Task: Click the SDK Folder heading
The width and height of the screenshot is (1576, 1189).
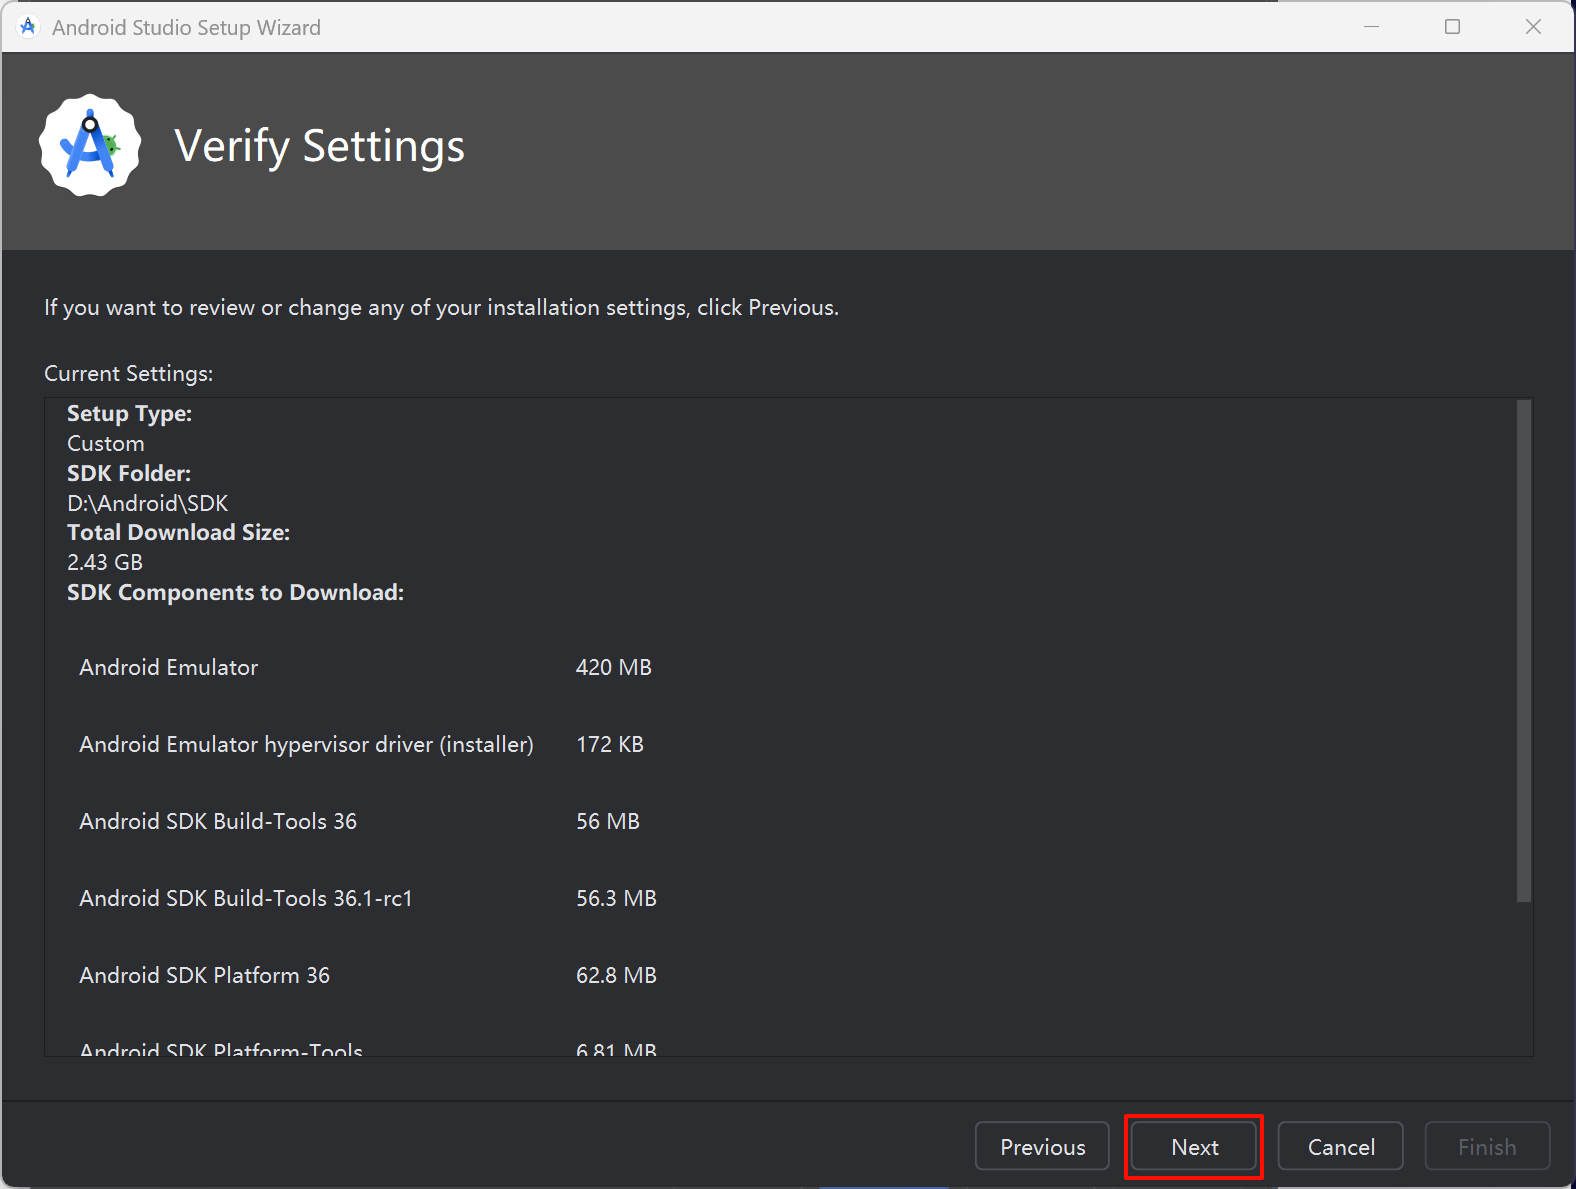Action: pyautogui.click(x=129, y=473)
